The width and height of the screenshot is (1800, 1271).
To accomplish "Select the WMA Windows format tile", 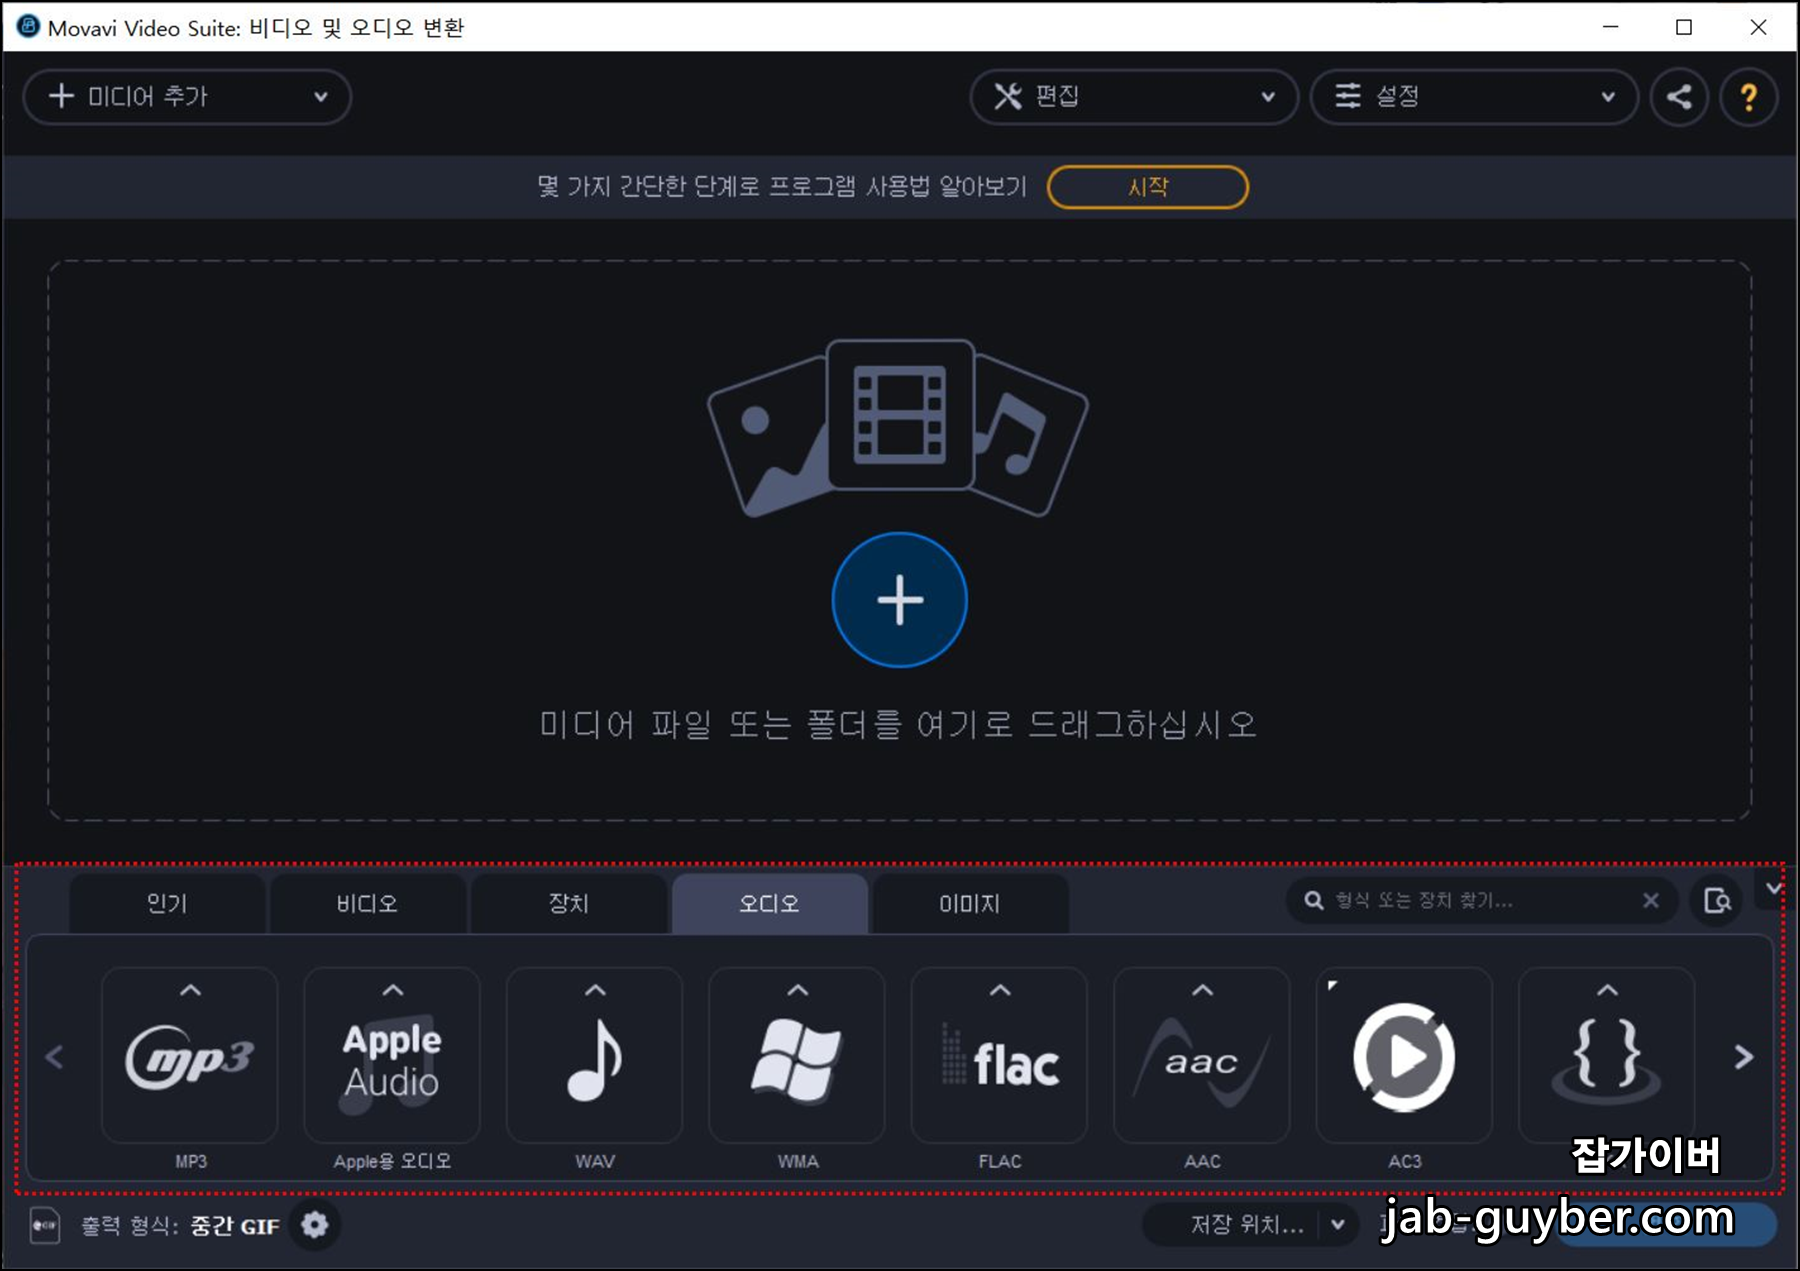I will [x=797, y=1055].
